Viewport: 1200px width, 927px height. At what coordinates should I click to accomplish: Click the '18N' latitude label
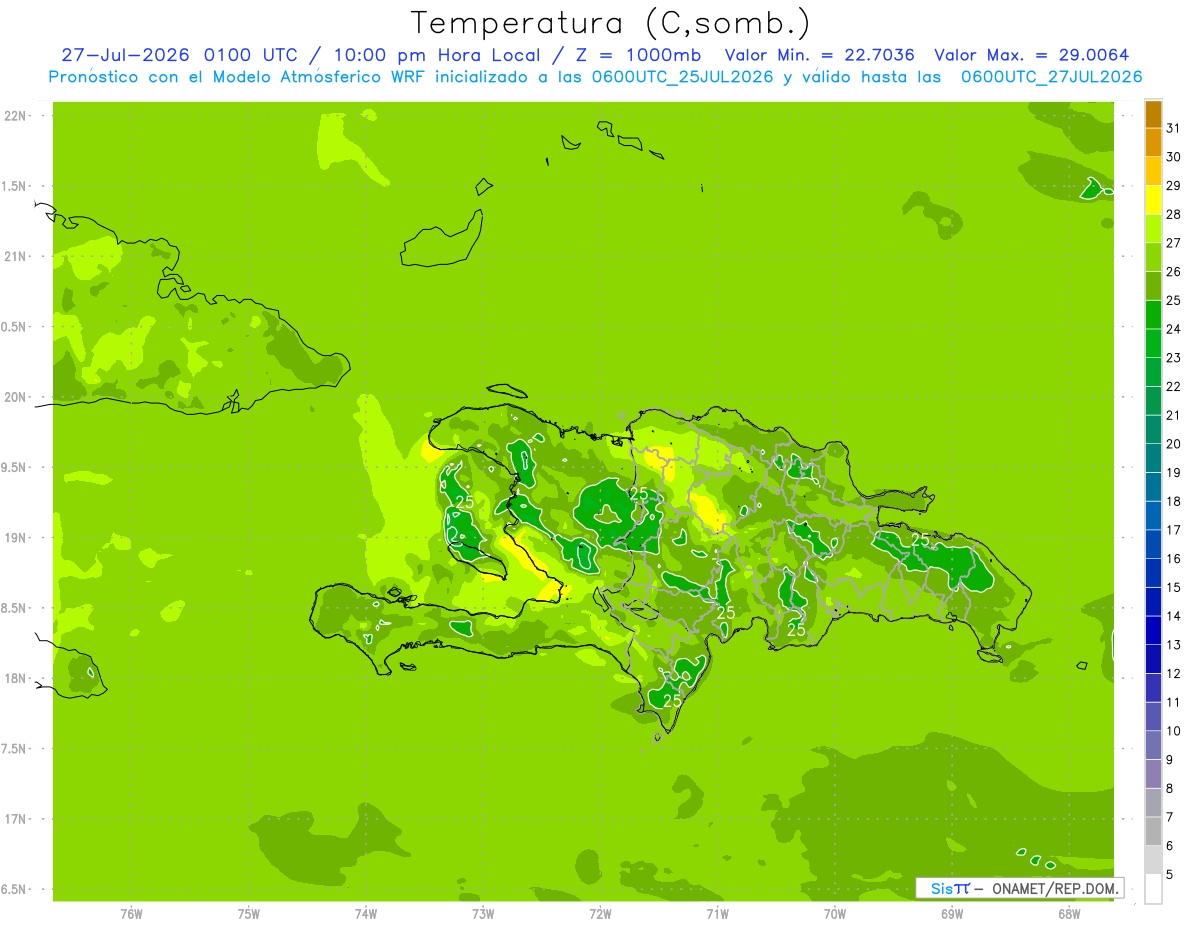point(15,679)
